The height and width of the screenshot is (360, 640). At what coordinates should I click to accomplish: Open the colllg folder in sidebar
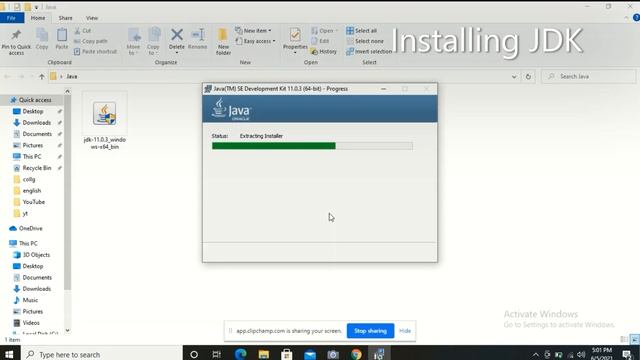[29, 179]
